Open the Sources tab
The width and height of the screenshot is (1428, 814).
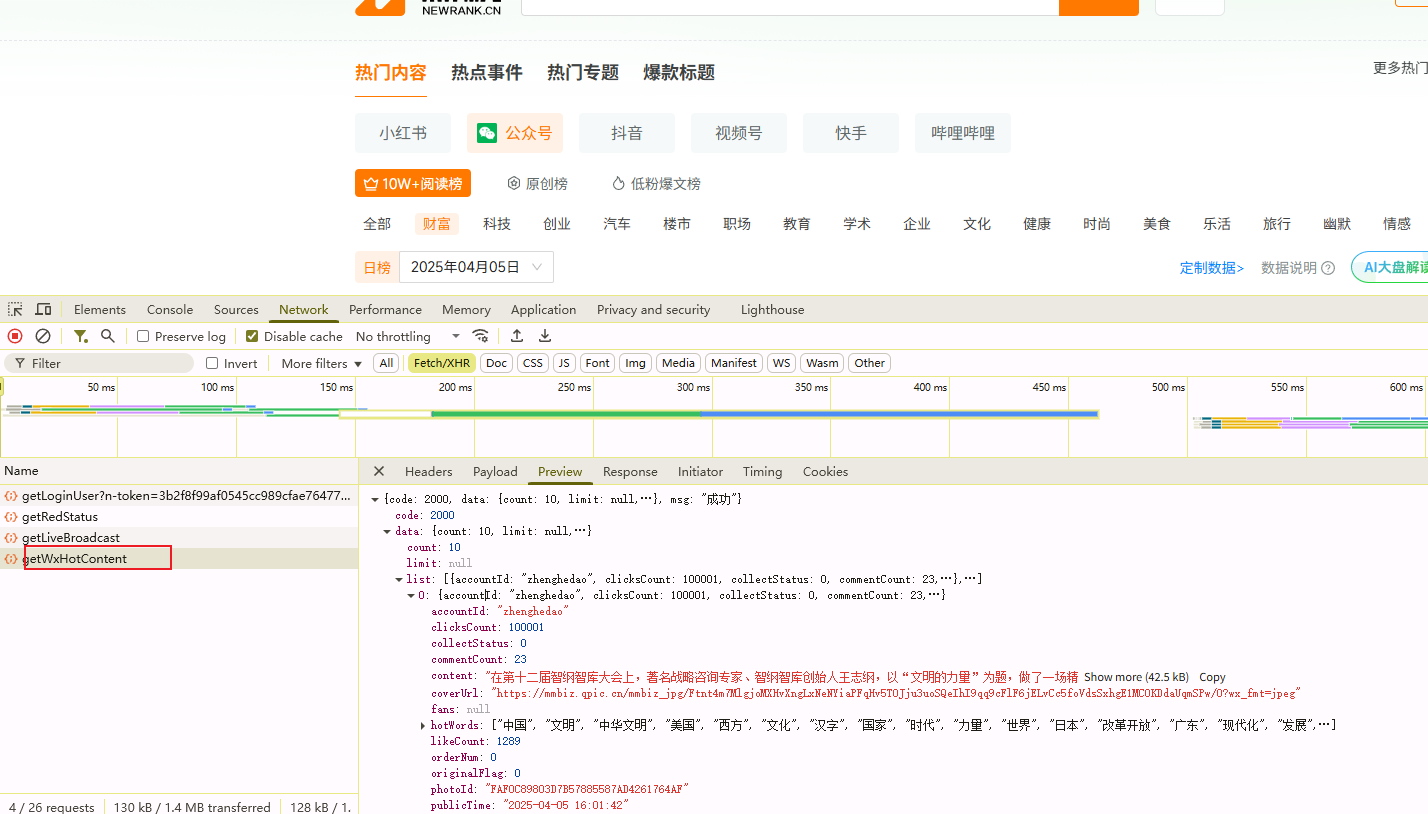(x=236, y=310)
